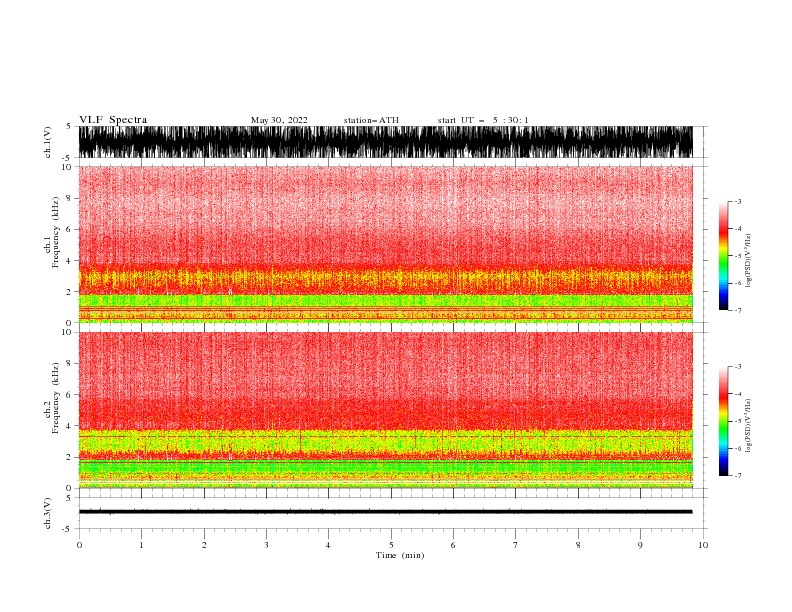The width and height of the screenshot is (792, 612).
Task: Click the time axis tick label "3"
Action: coord(266,545)
